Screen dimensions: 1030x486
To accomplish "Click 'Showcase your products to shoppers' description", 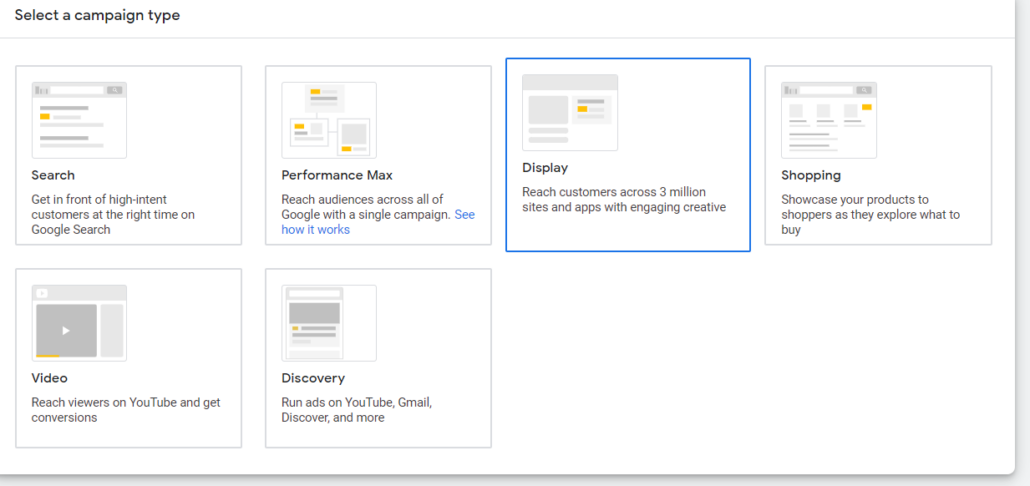I will pyautogui.click(x=870, y=214).
